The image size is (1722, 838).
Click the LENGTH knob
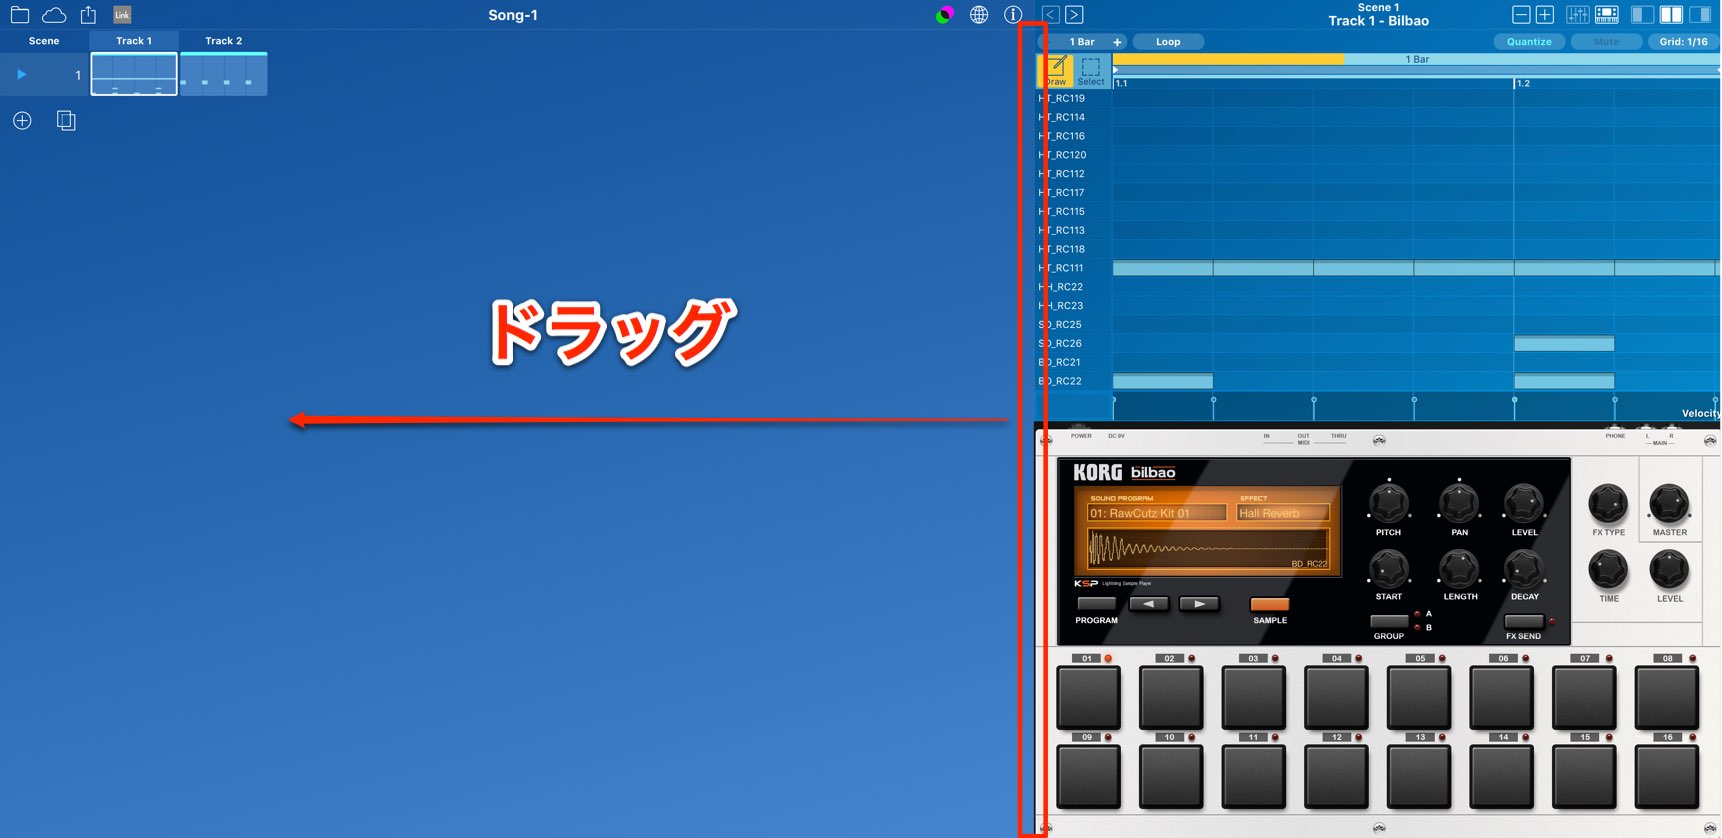[1459, 568]
